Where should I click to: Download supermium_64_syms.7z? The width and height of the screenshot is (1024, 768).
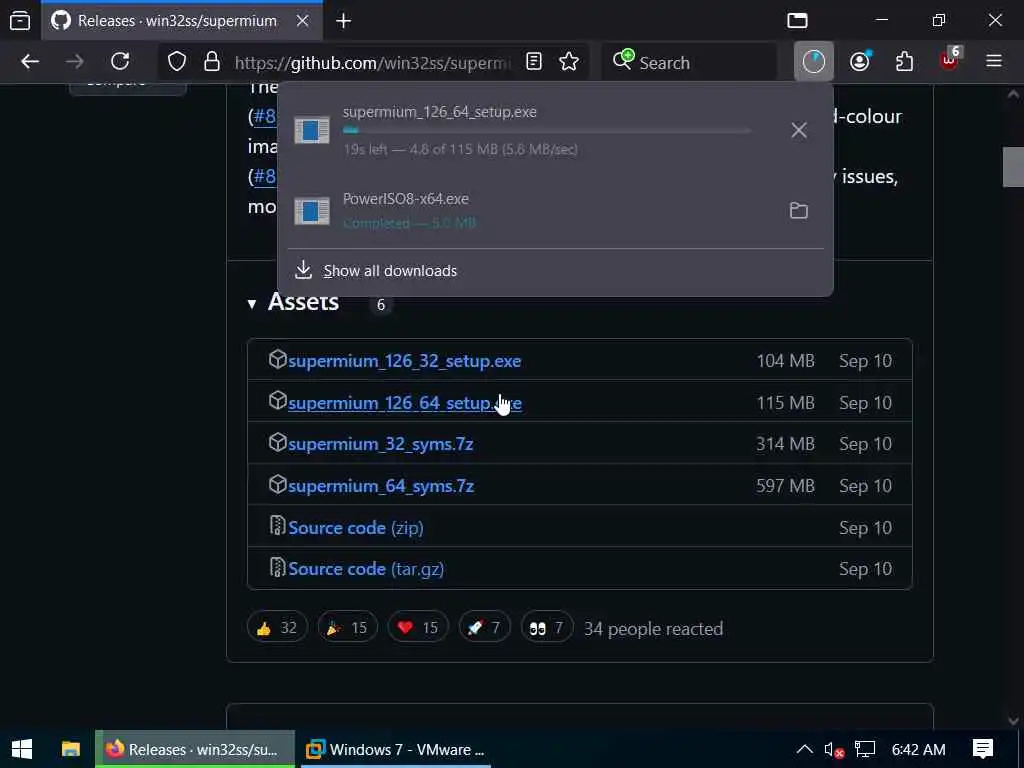381,486
